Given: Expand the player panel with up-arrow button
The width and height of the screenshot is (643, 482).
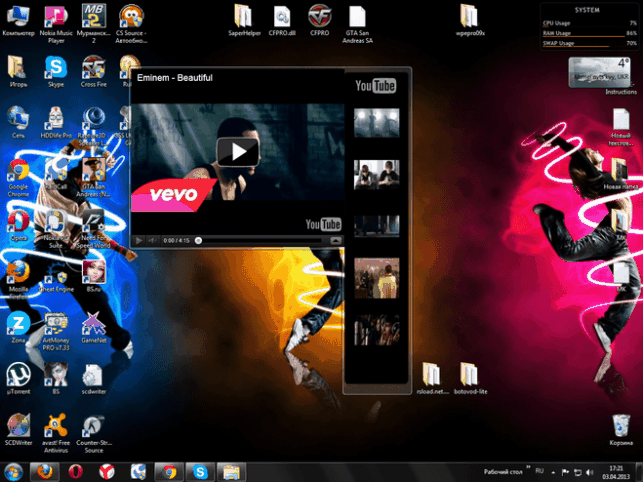Looking at the screenshot, I should pos(336,240).
